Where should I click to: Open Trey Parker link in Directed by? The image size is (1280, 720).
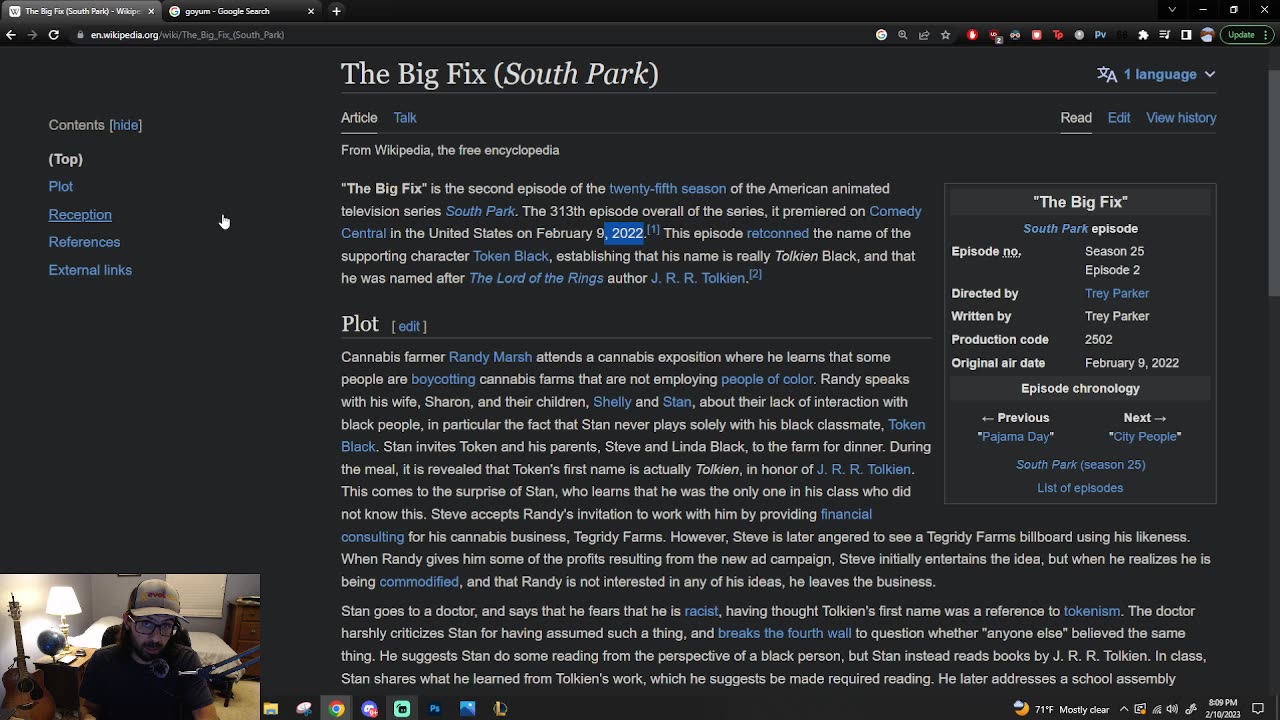[x=1117, y=293]
